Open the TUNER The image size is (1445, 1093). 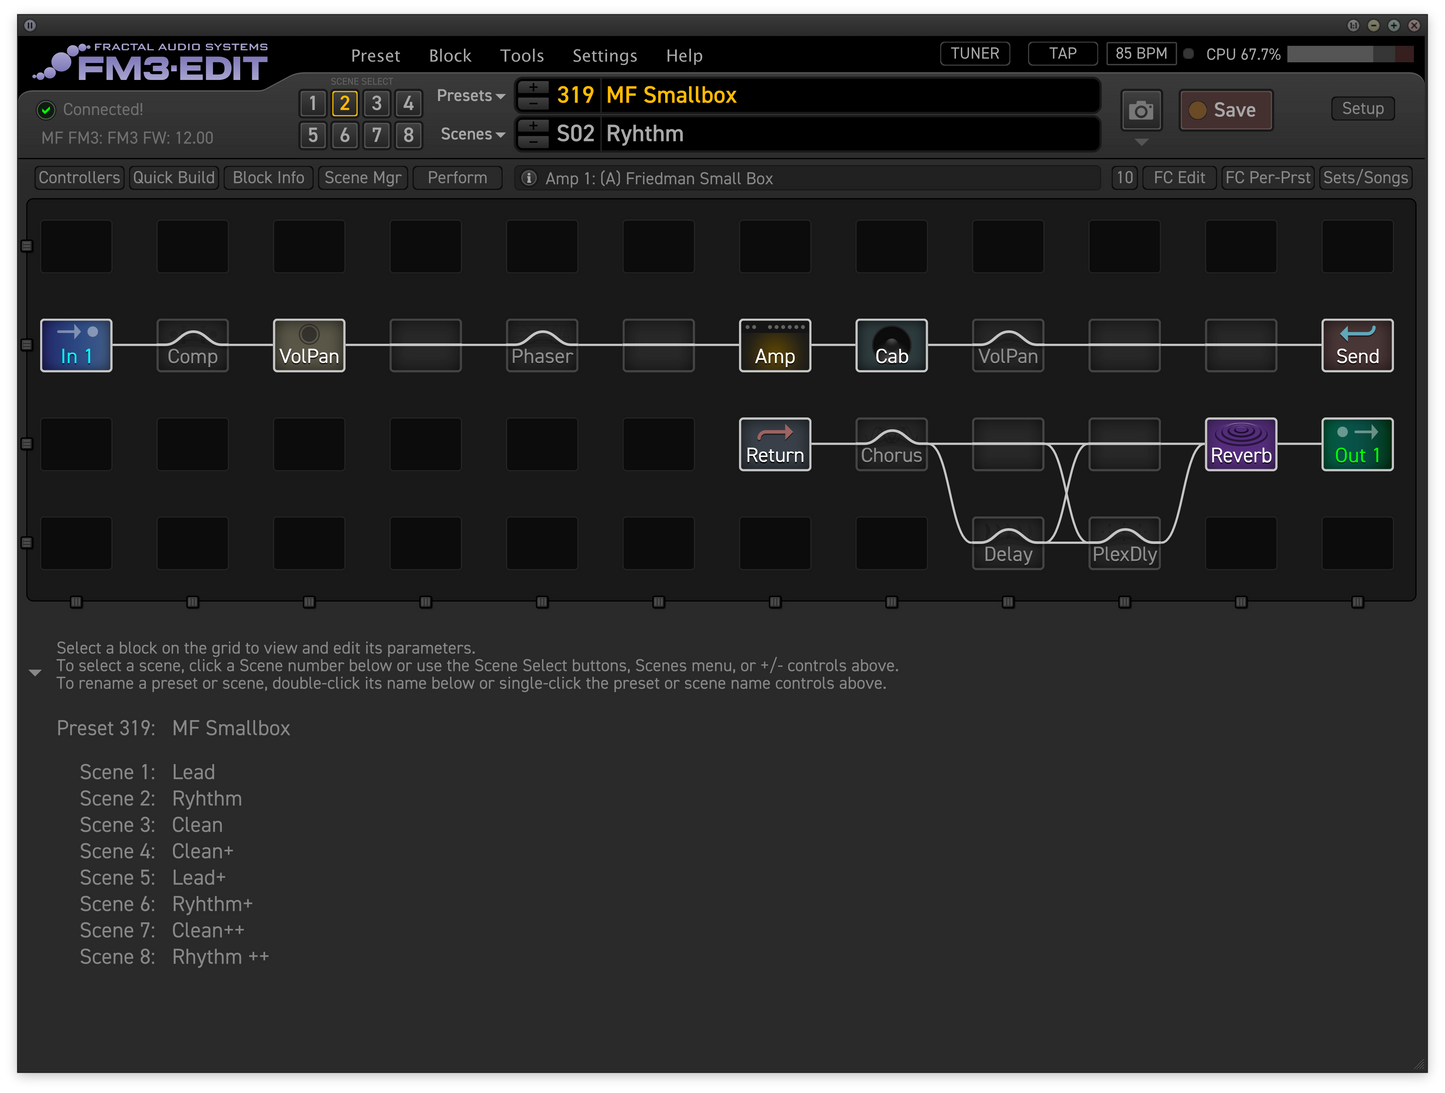(x=975, y=54)
